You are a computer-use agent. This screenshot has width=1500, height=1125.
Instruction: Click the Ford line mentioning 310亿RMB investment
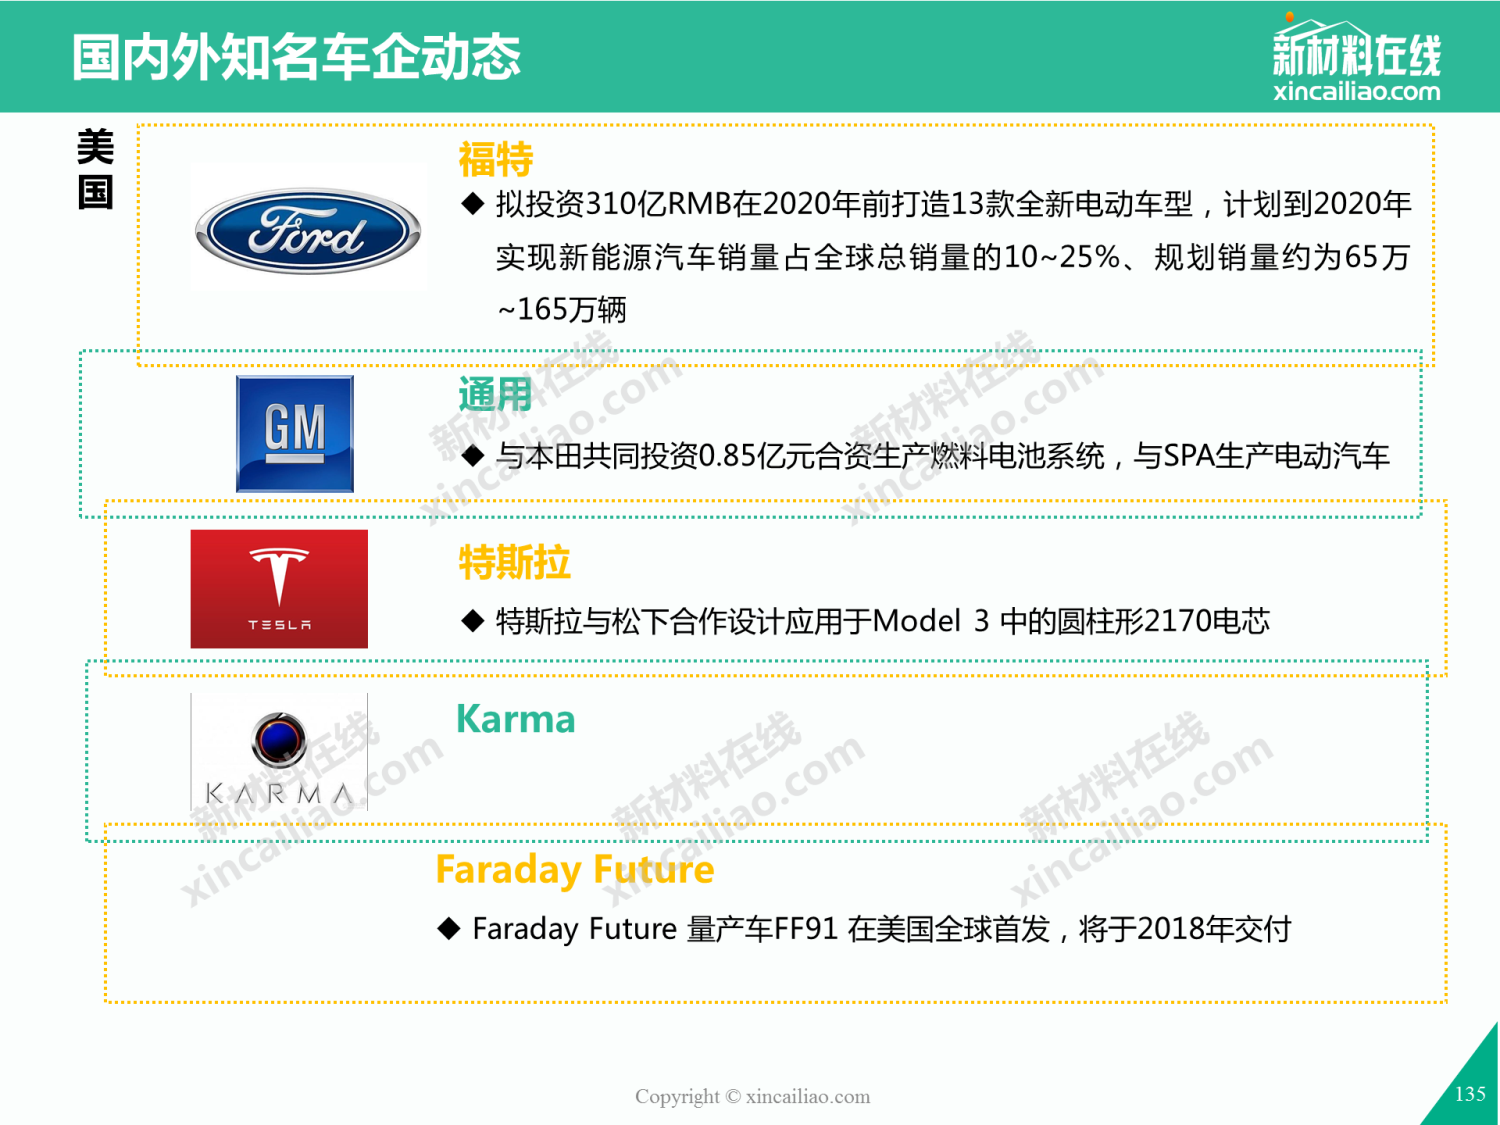point(953,204)
